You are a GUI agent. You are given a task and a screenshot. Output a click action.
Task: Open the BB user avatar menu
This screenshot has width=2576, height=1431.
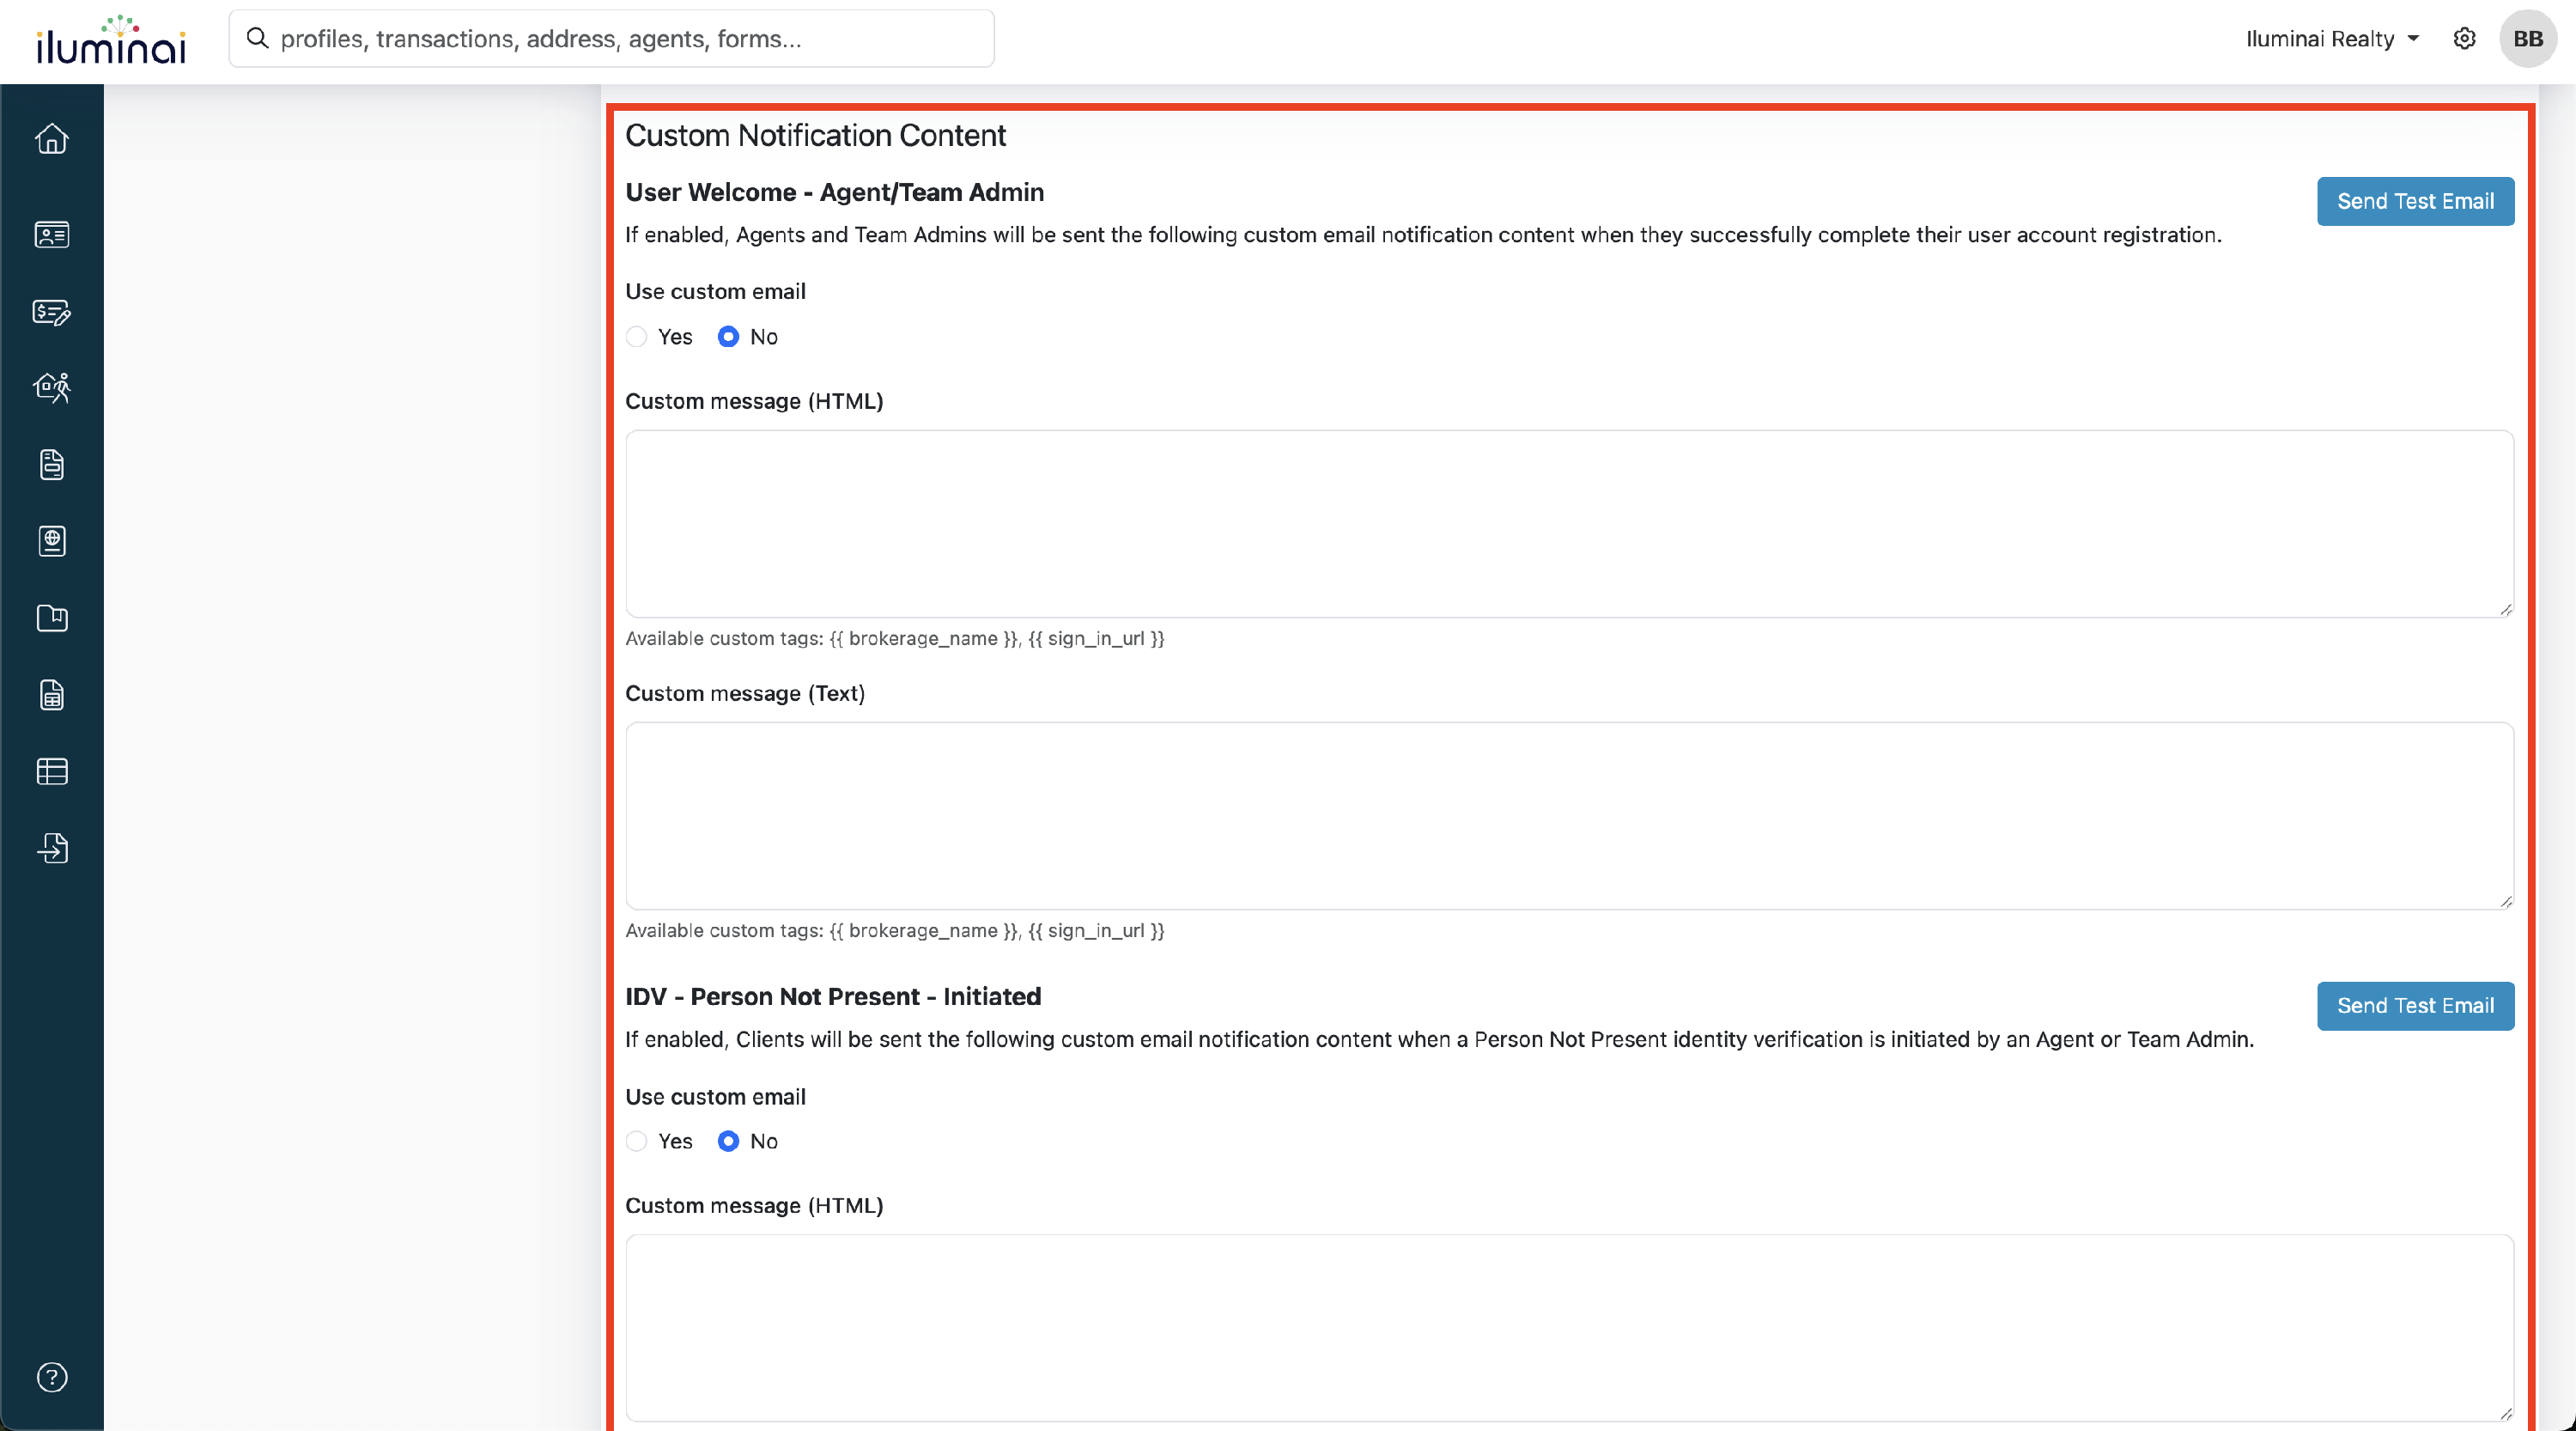pos(2527,38)
